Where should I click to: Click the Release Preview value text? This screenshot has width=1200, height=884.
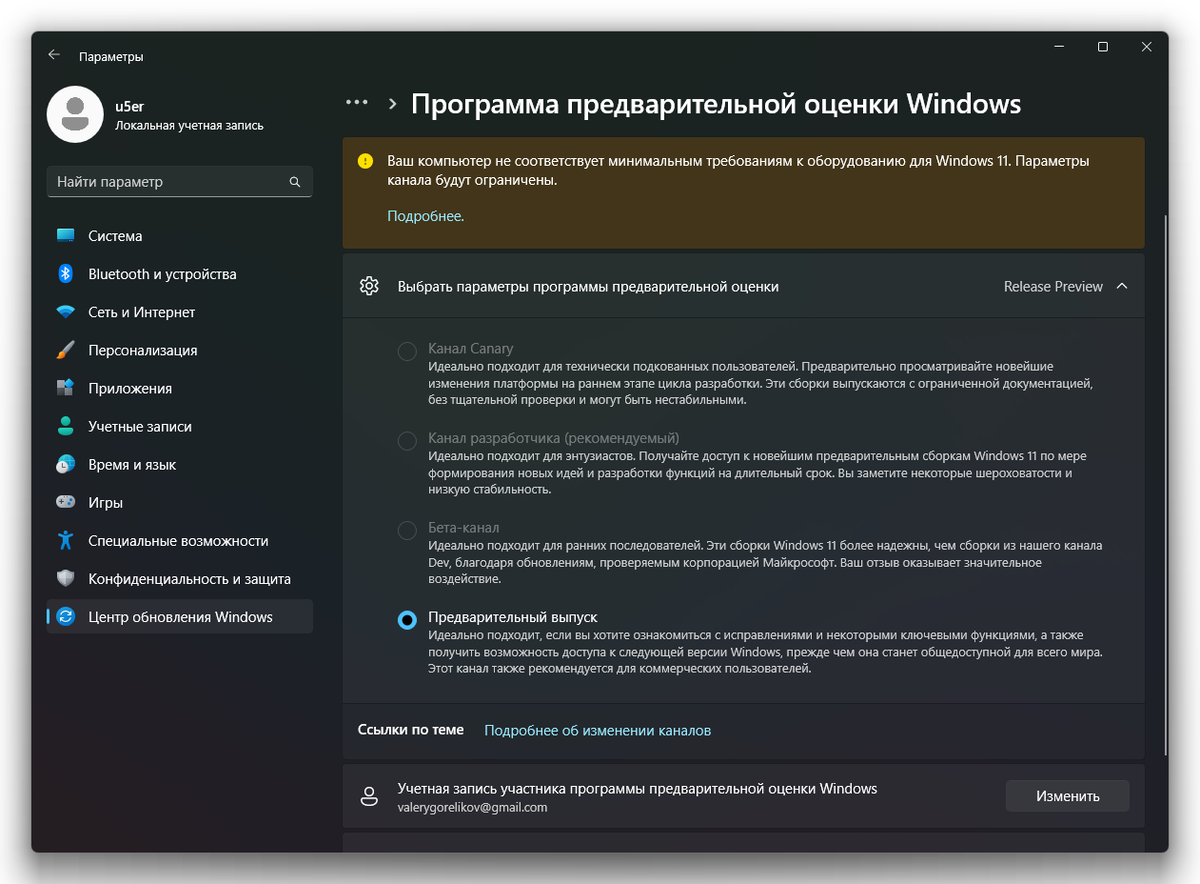click(x=1053, y=286)
